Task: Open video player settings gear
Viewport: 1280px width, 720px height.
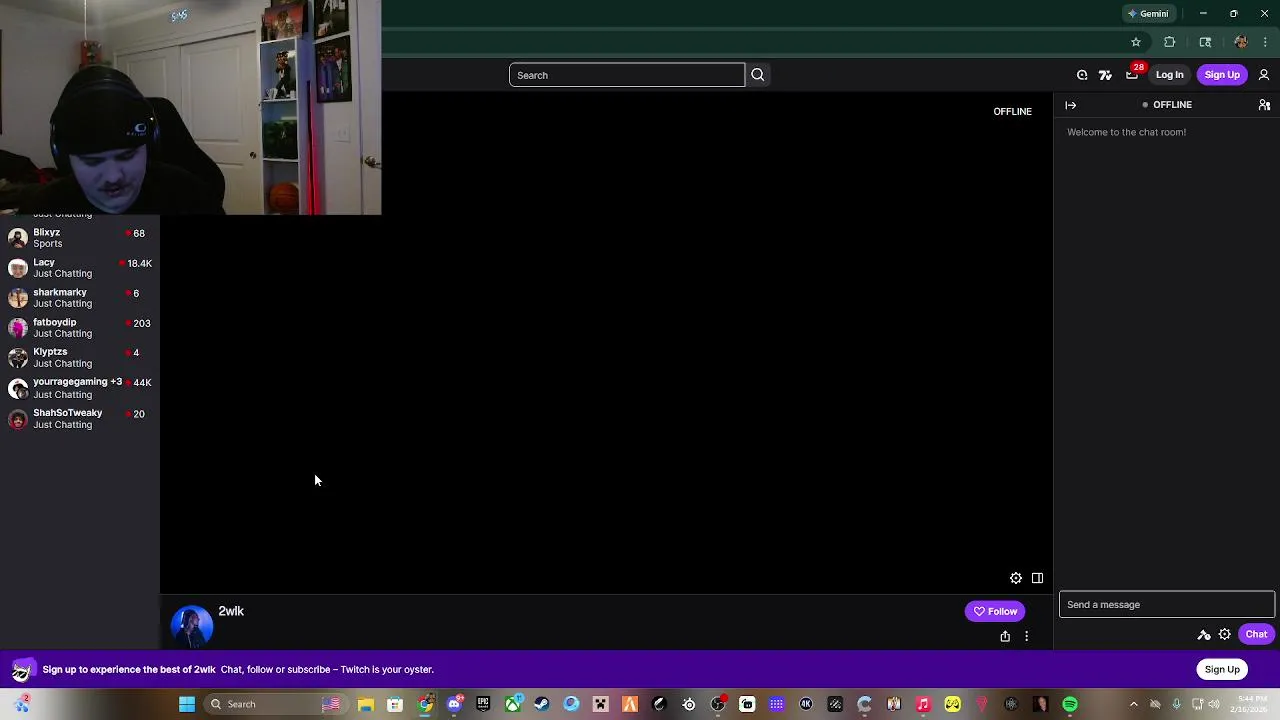Action: (x=1016, y=578)
